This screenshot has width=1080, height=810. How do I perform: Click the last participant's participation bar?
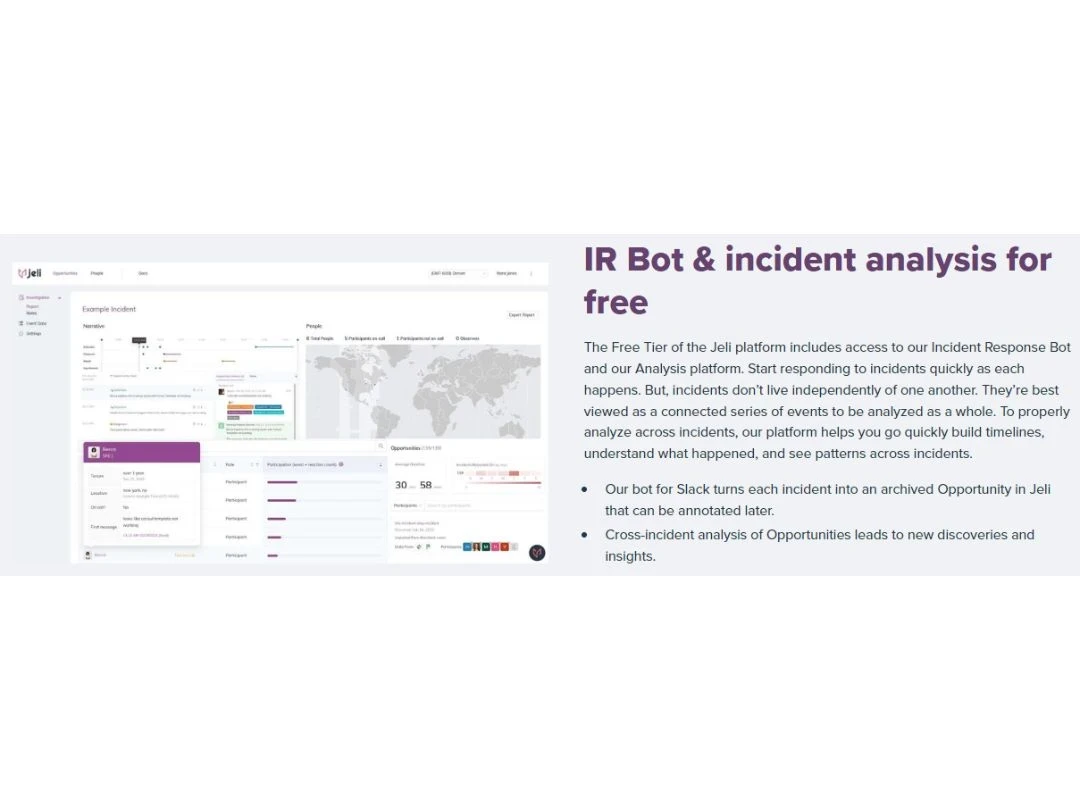click(x=273, y=555)
